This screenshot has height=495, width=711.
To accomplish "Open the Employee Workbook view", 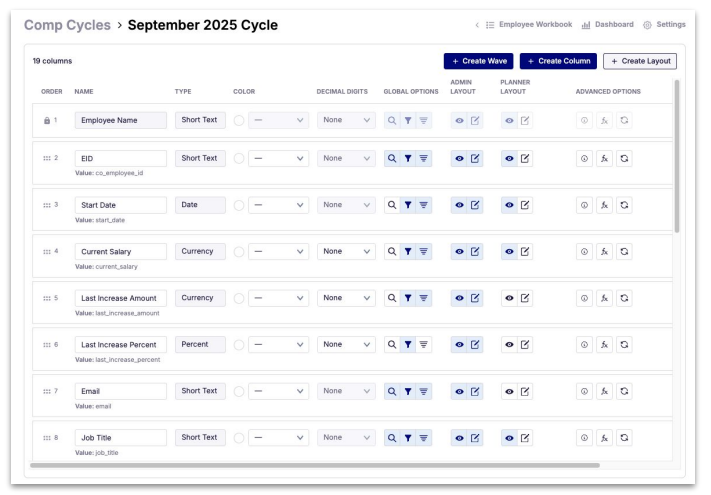I will (528, 25).
